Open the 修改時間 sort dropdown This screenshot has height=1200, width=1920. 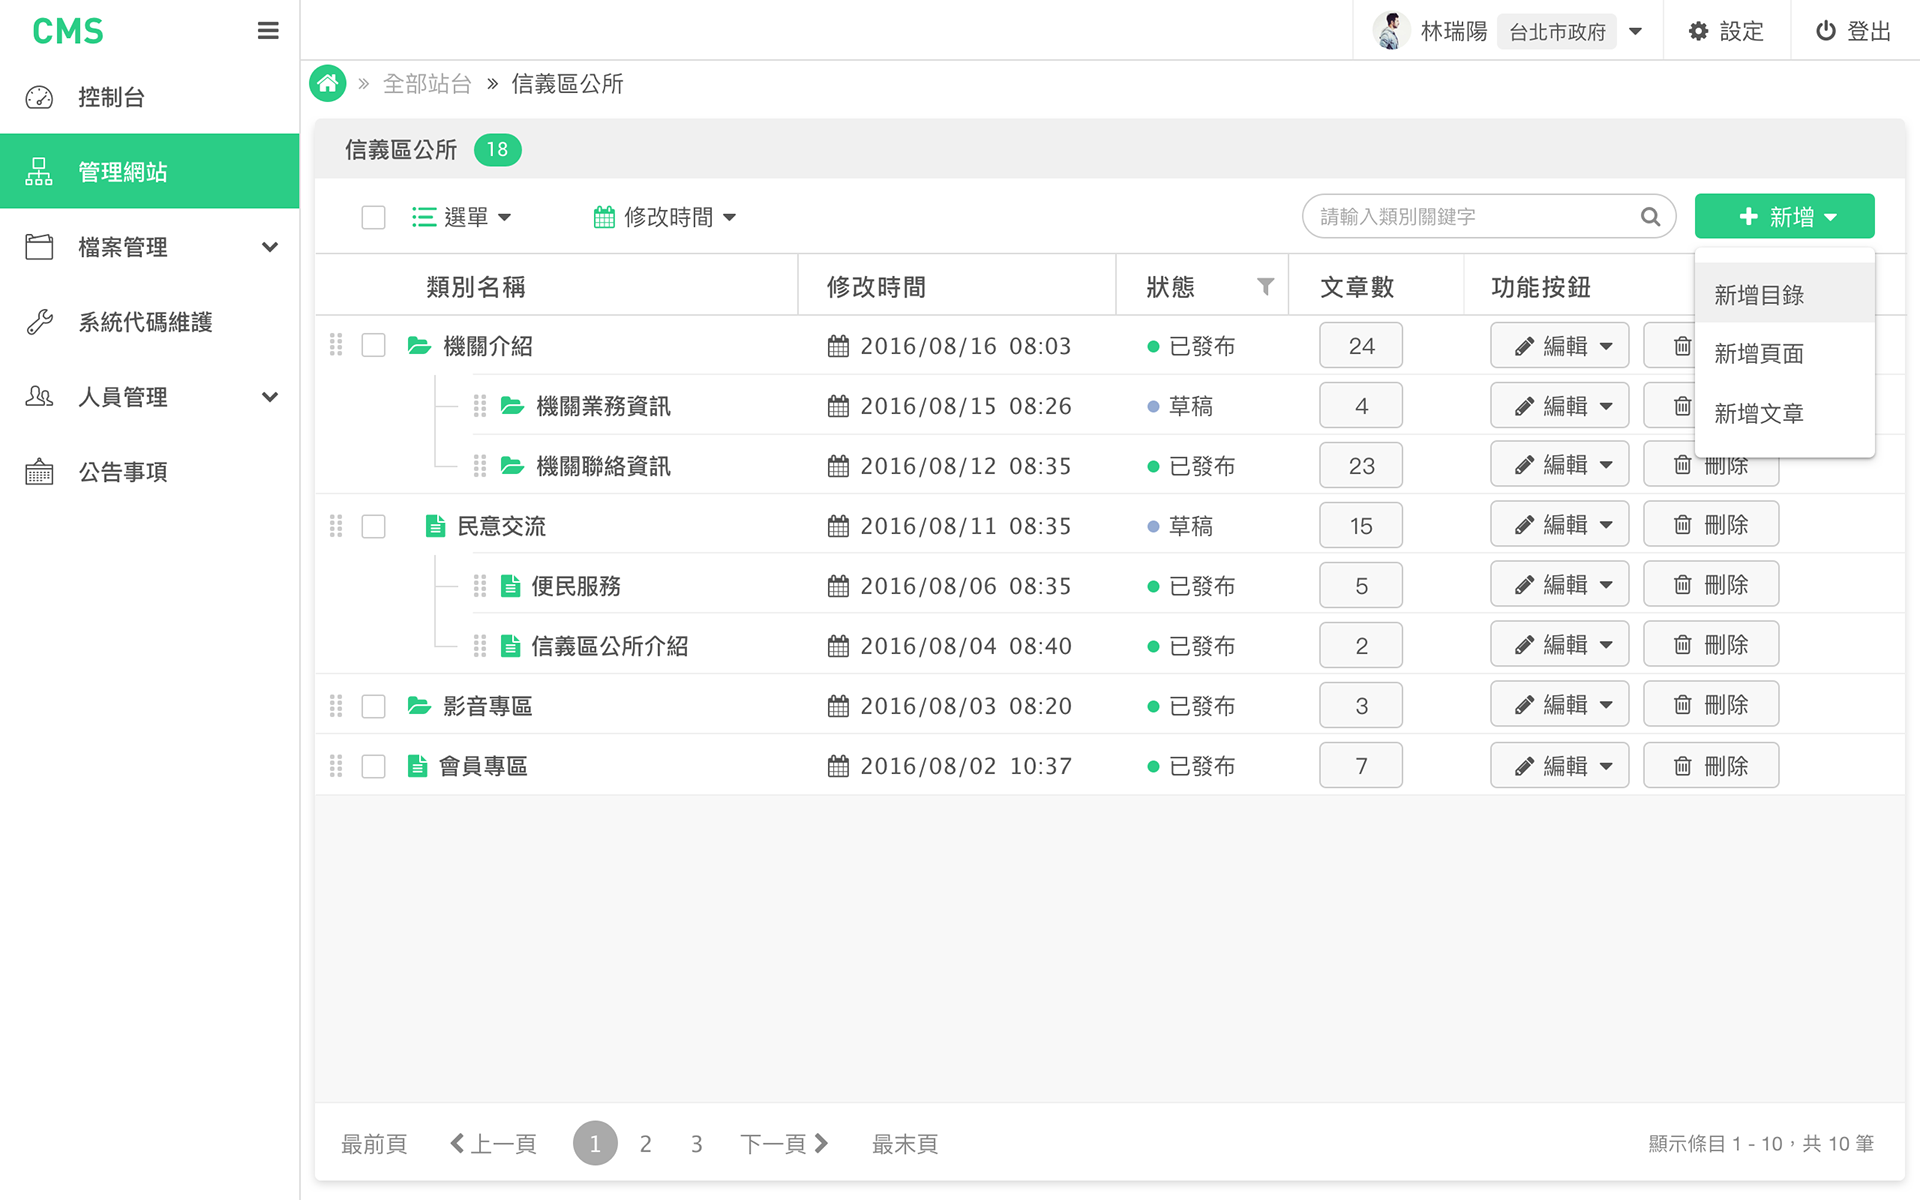(665, 217)
